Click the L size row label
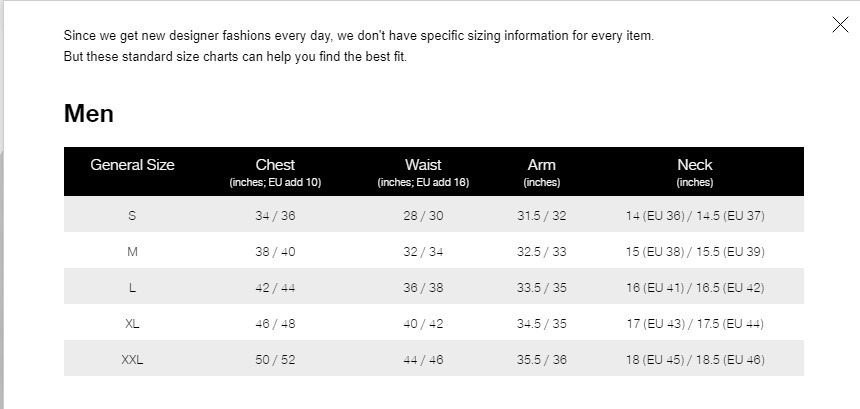This screenshot has width=860, height=409. [x=132, y=288]
